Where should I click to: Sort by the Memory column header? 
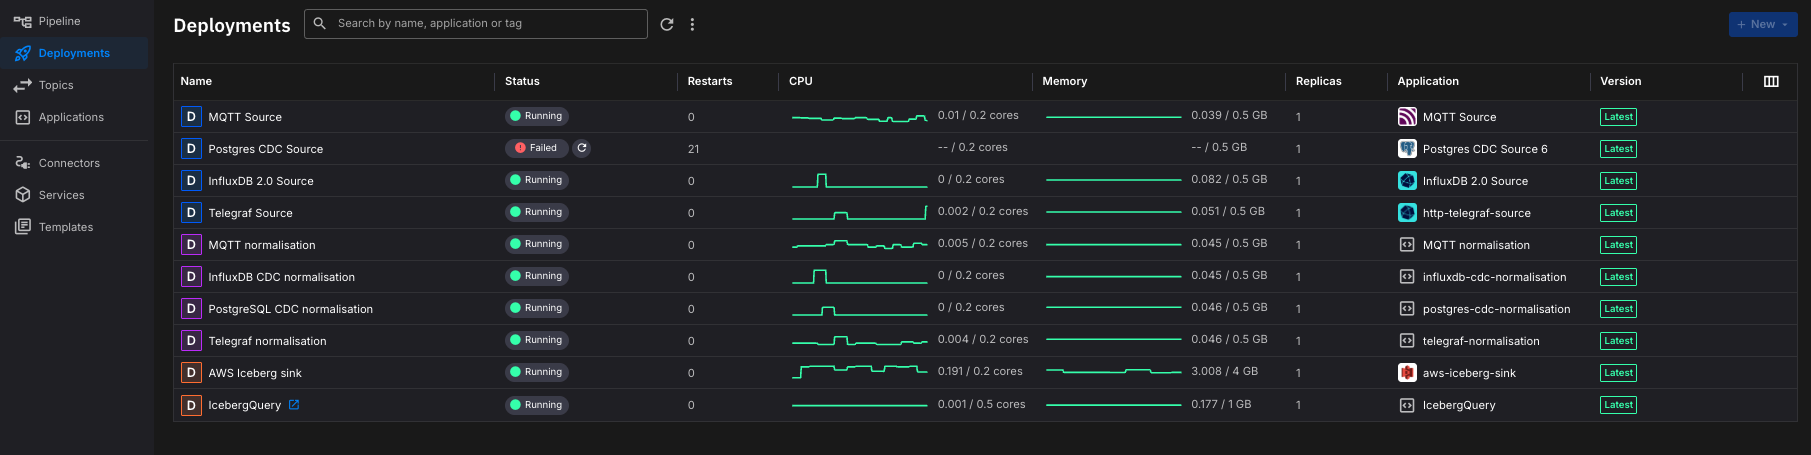1065,81
